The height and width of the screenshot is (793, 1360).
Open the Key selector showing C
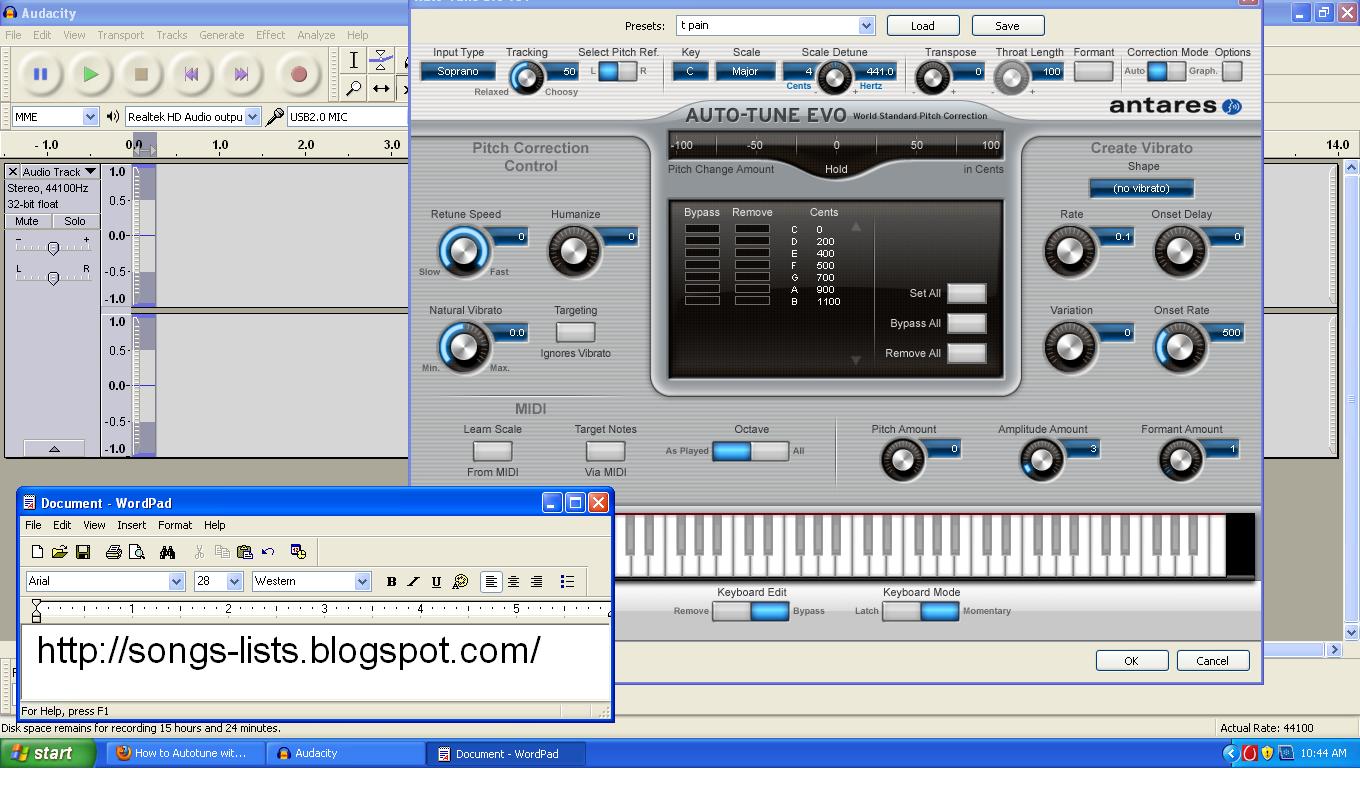tap(690, 71)
